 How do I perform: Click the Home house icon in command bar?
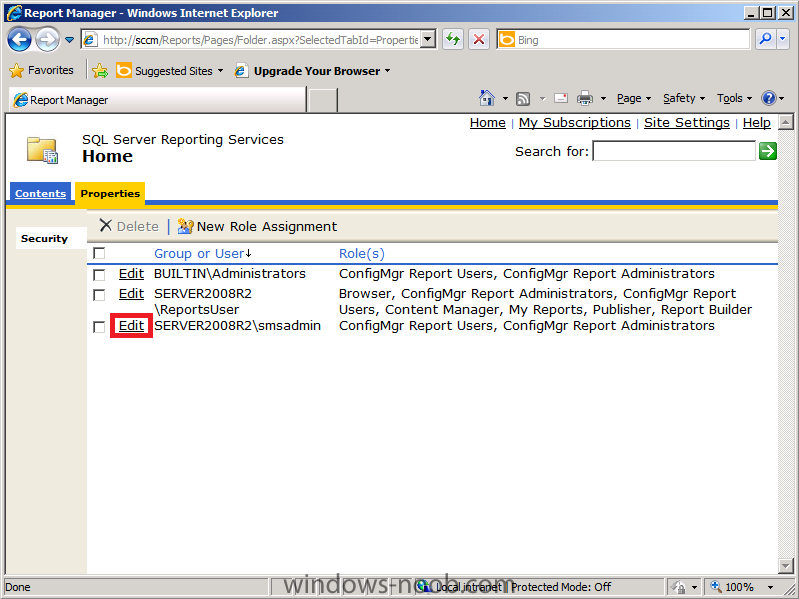[x=487, y=98]
